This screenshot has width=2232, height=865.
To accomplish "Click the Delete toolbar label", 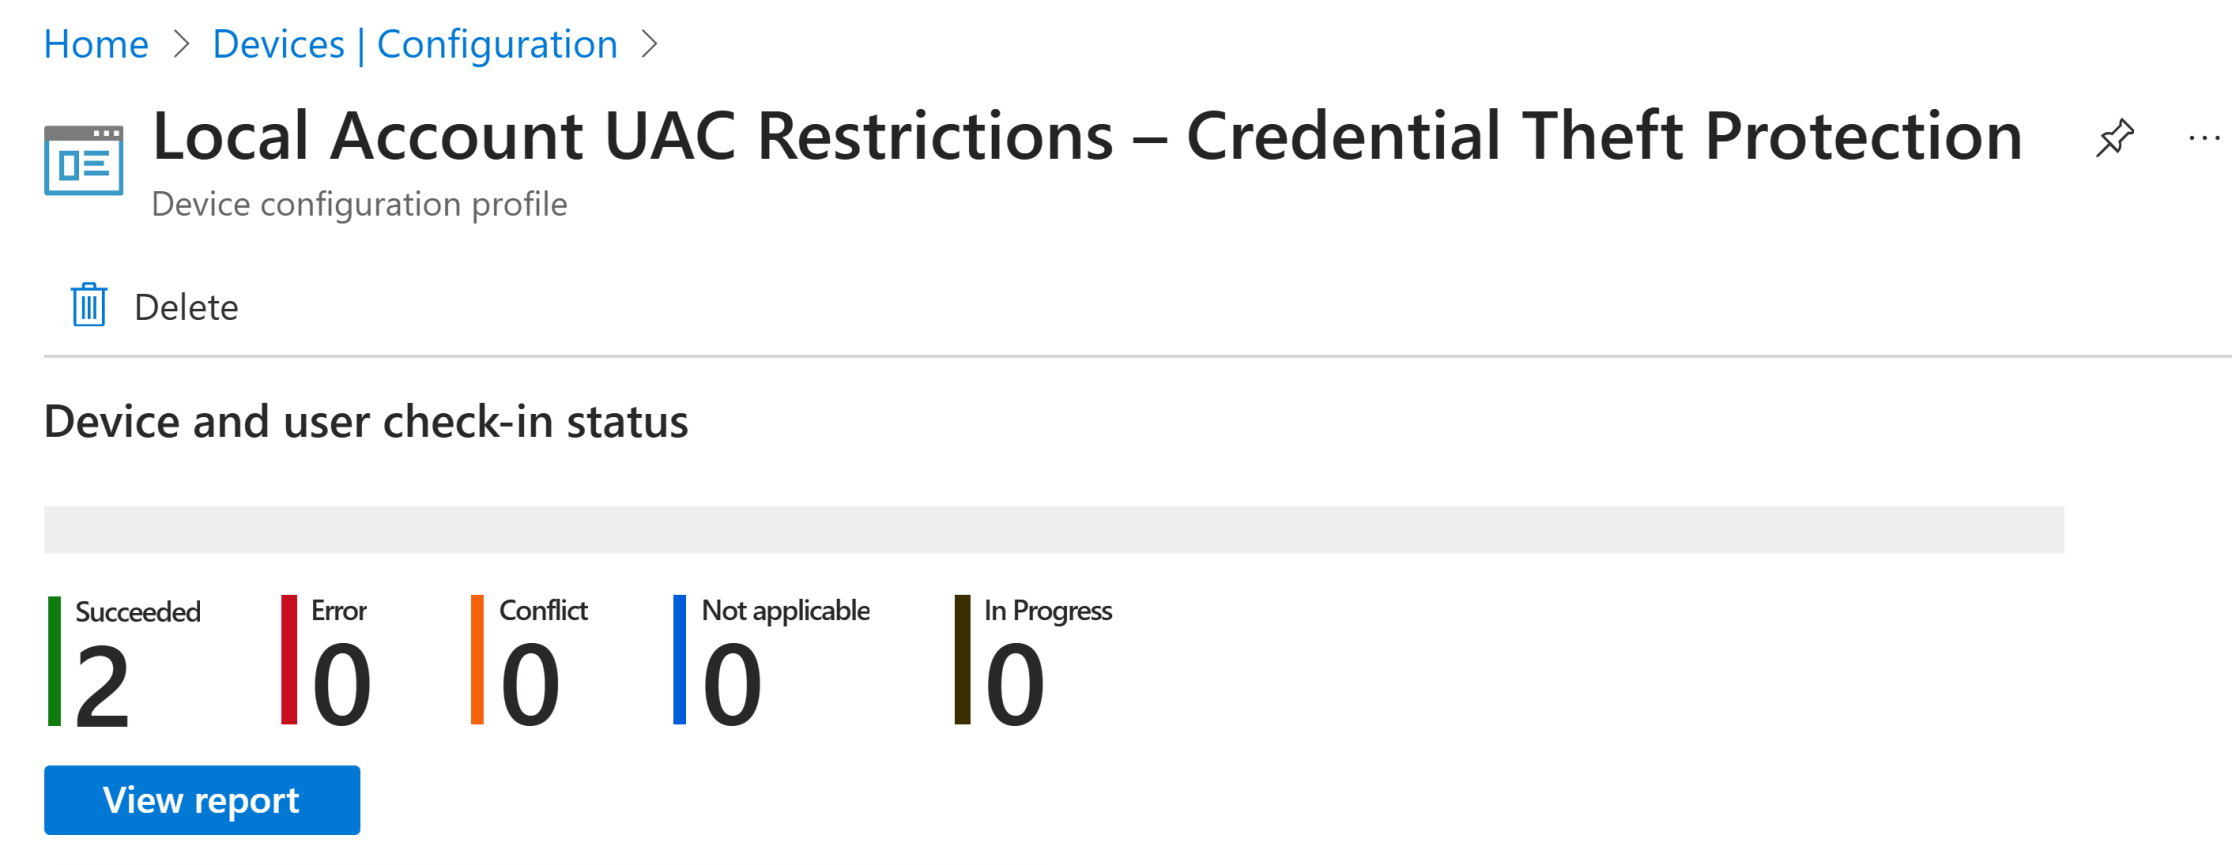I will [186, 307].
